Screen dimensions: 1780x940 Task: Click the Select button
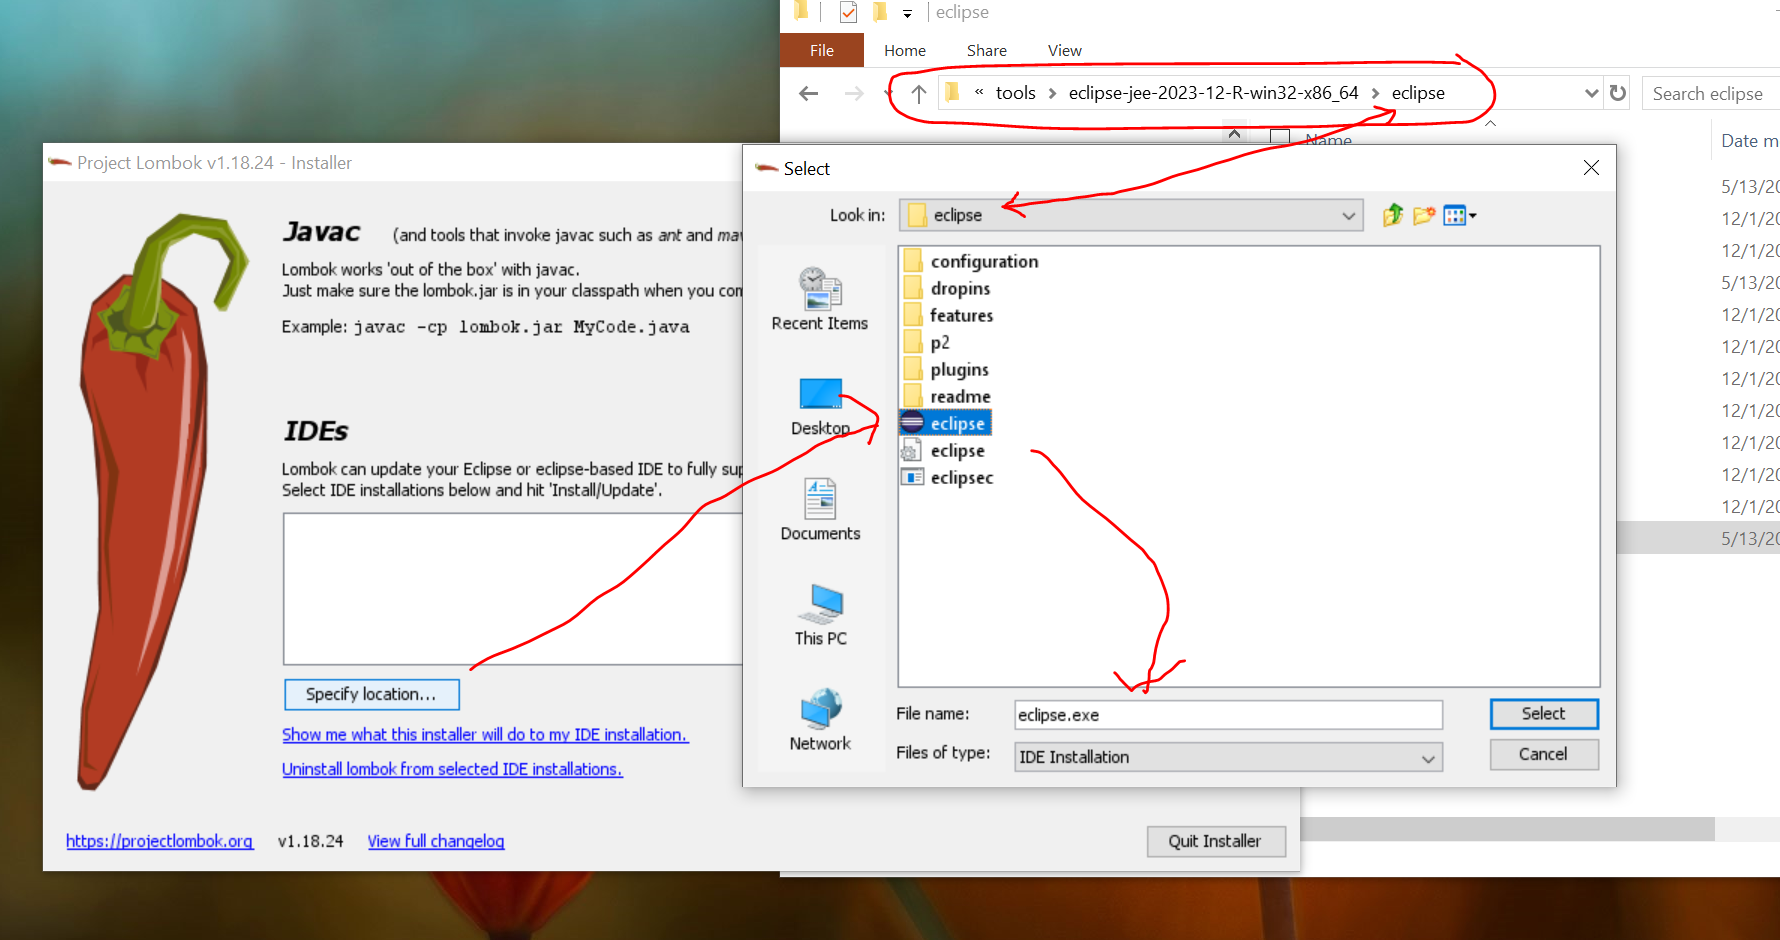click(x=1544, y=713)
